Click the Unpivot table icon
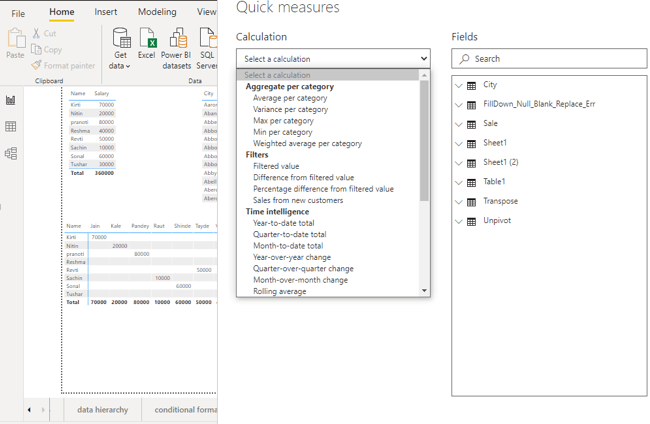Screen dimensions: 650x424 click(471, 222)
